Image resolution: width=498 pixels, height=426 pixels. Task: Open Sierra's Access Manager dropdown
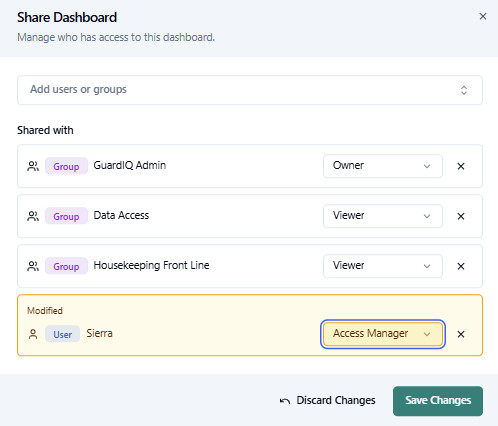(x=383, y=334)
